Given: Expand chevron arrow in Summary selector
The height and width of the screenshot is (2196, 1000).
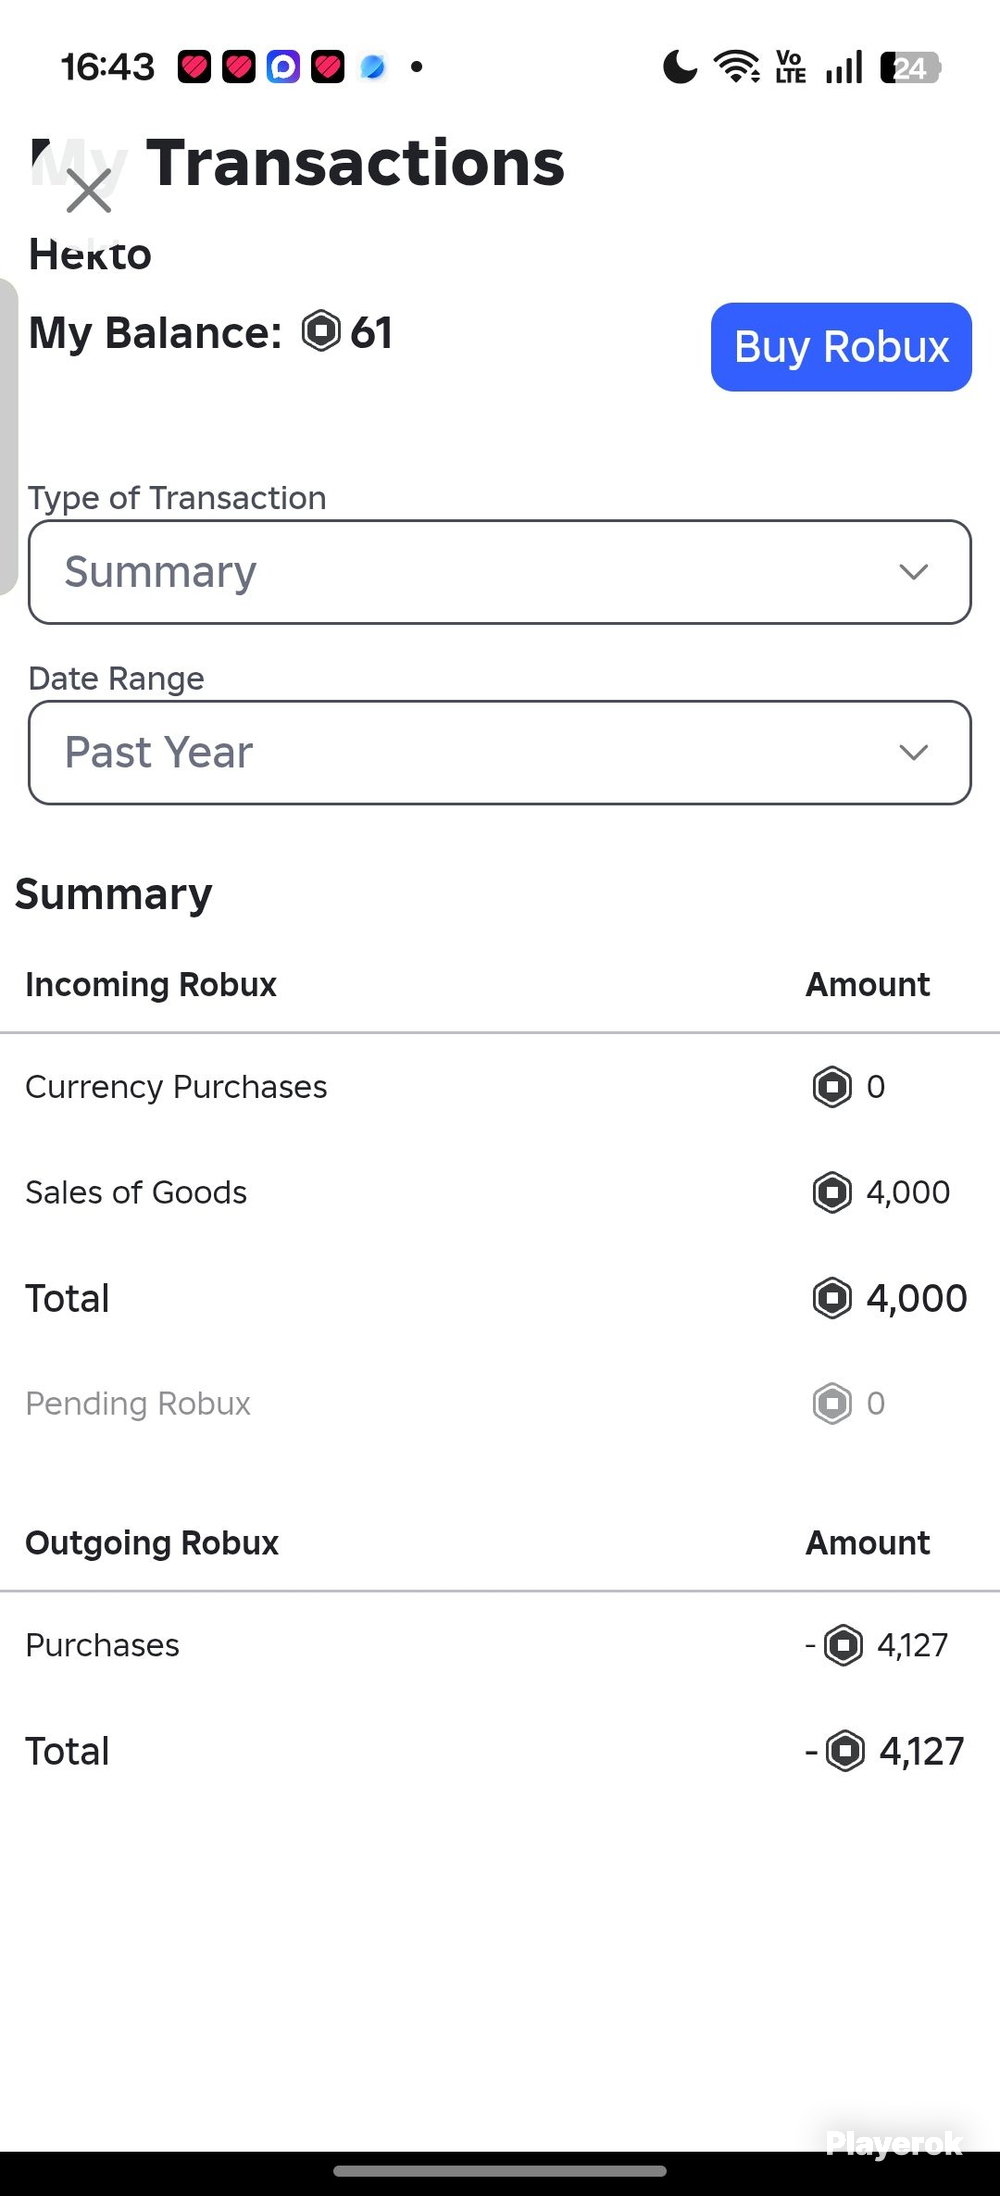Looking at the screenshot, I should coord(913,572).
